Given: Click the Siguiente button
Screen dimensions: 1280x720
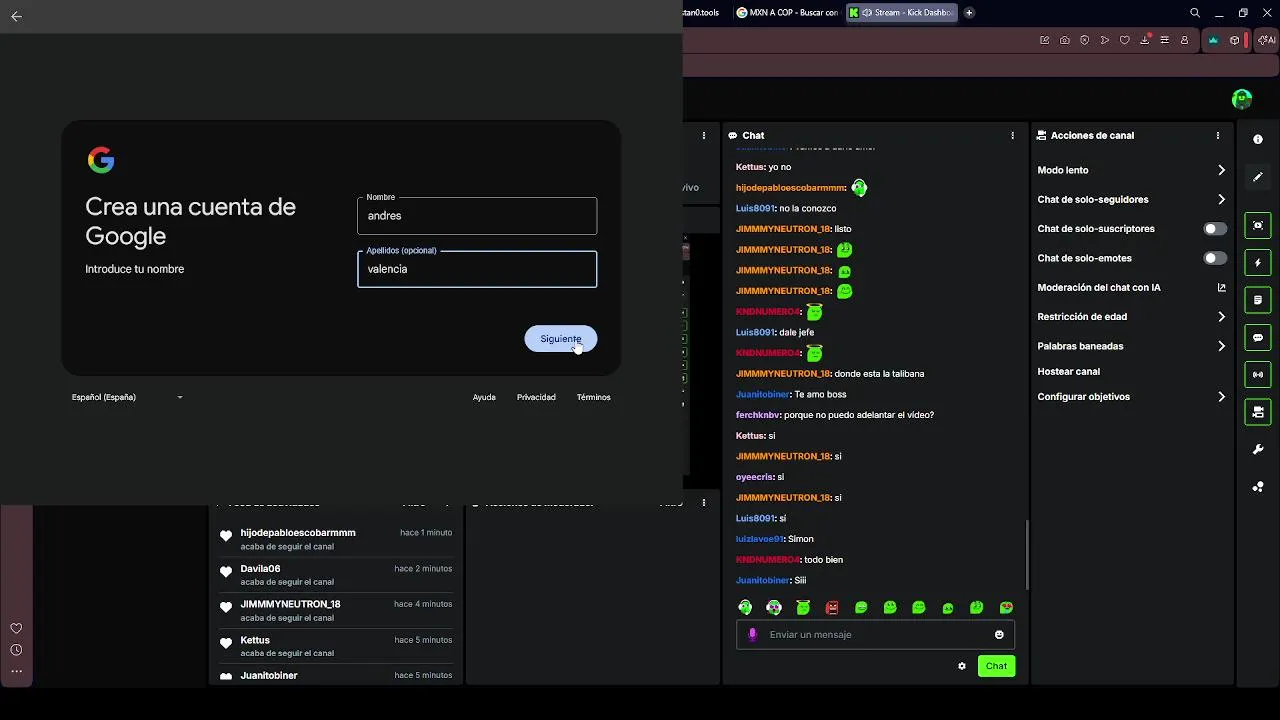Looking at the screenshot, I should tap(560, 339).
